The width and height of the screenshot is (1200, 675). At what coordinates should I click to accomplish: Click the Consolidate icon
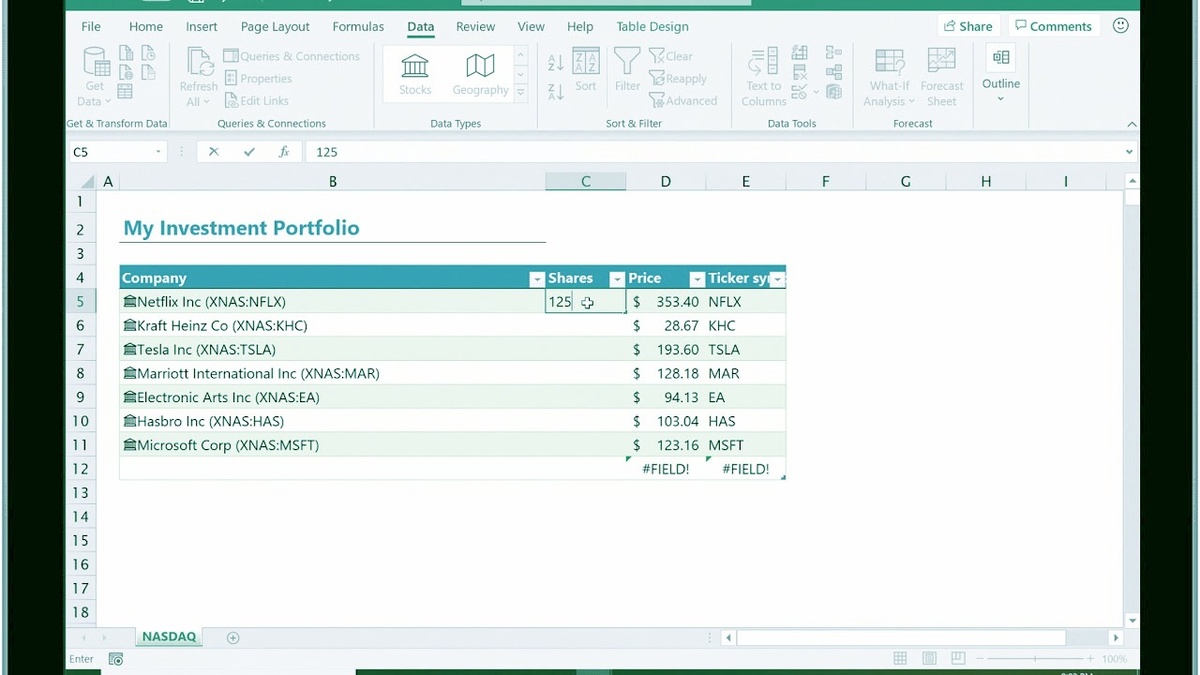[834, 52]
